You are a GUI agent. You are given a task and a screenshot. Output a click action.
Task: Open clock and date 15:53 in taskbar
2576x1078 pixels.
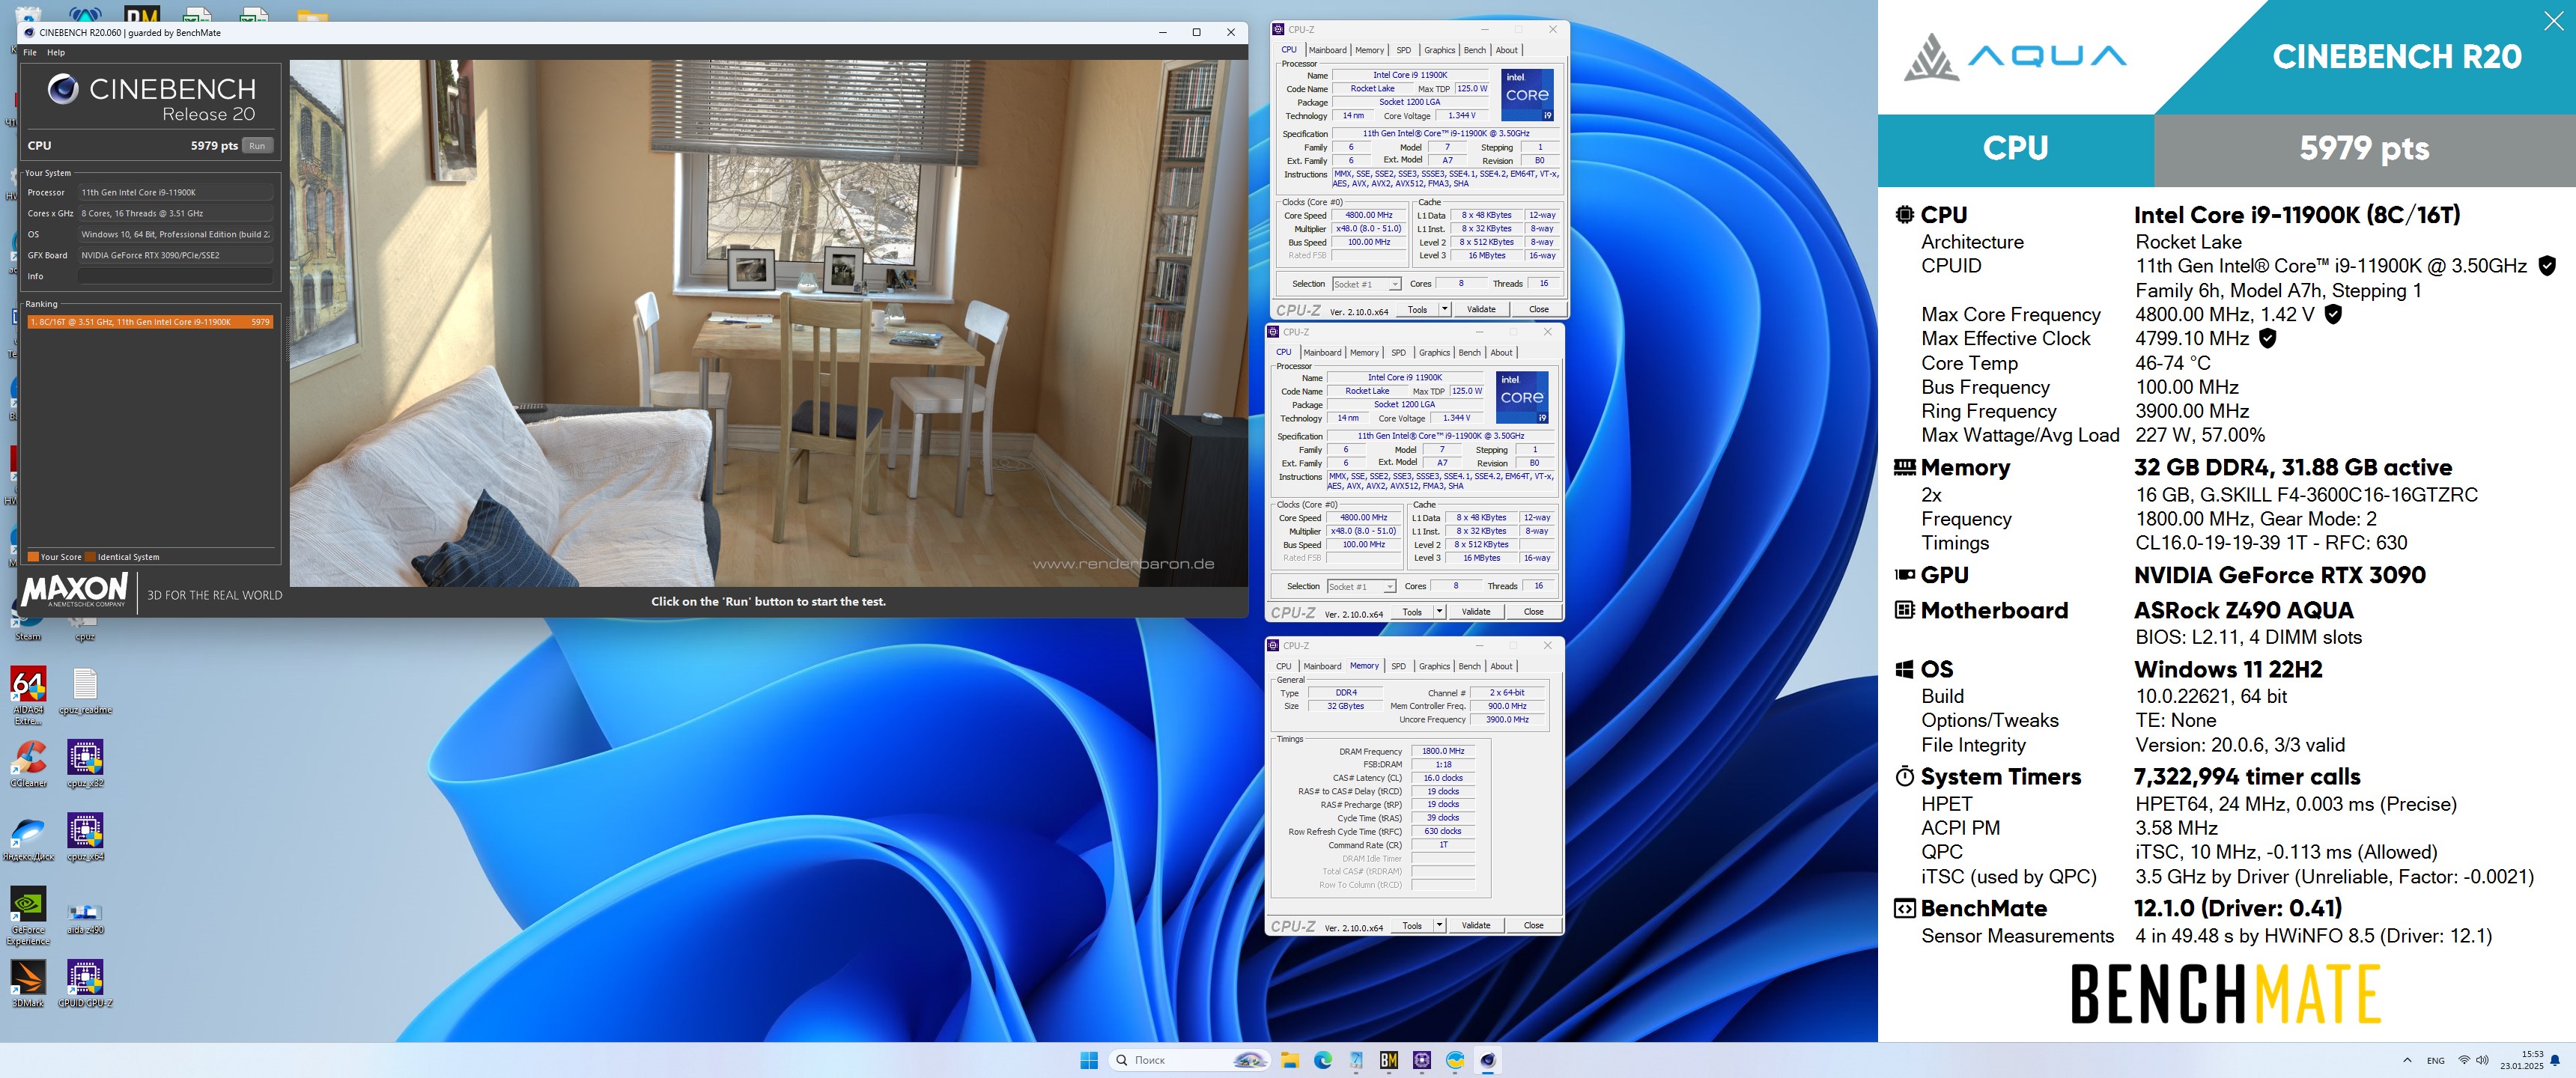[x=2521, y=1060]
